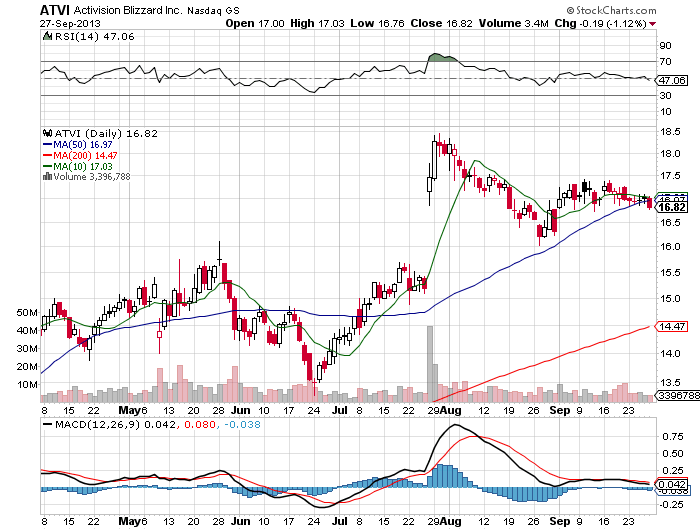Click the StockCharts.com copyright label

click(x=611, y=10)
